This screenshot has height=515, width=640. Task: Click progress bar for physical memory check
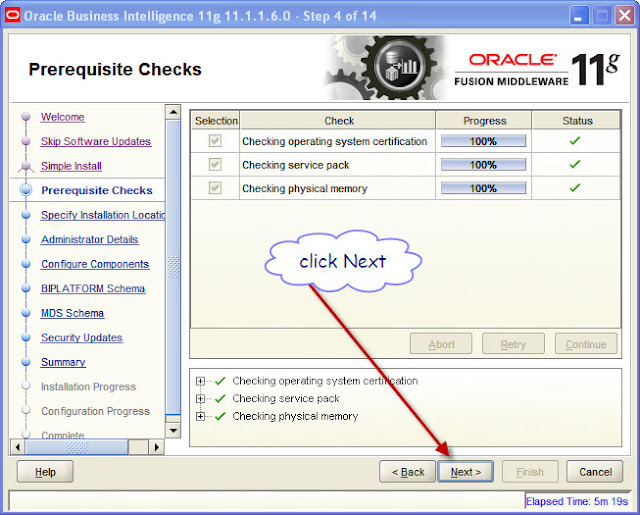(x=483, y=188)
